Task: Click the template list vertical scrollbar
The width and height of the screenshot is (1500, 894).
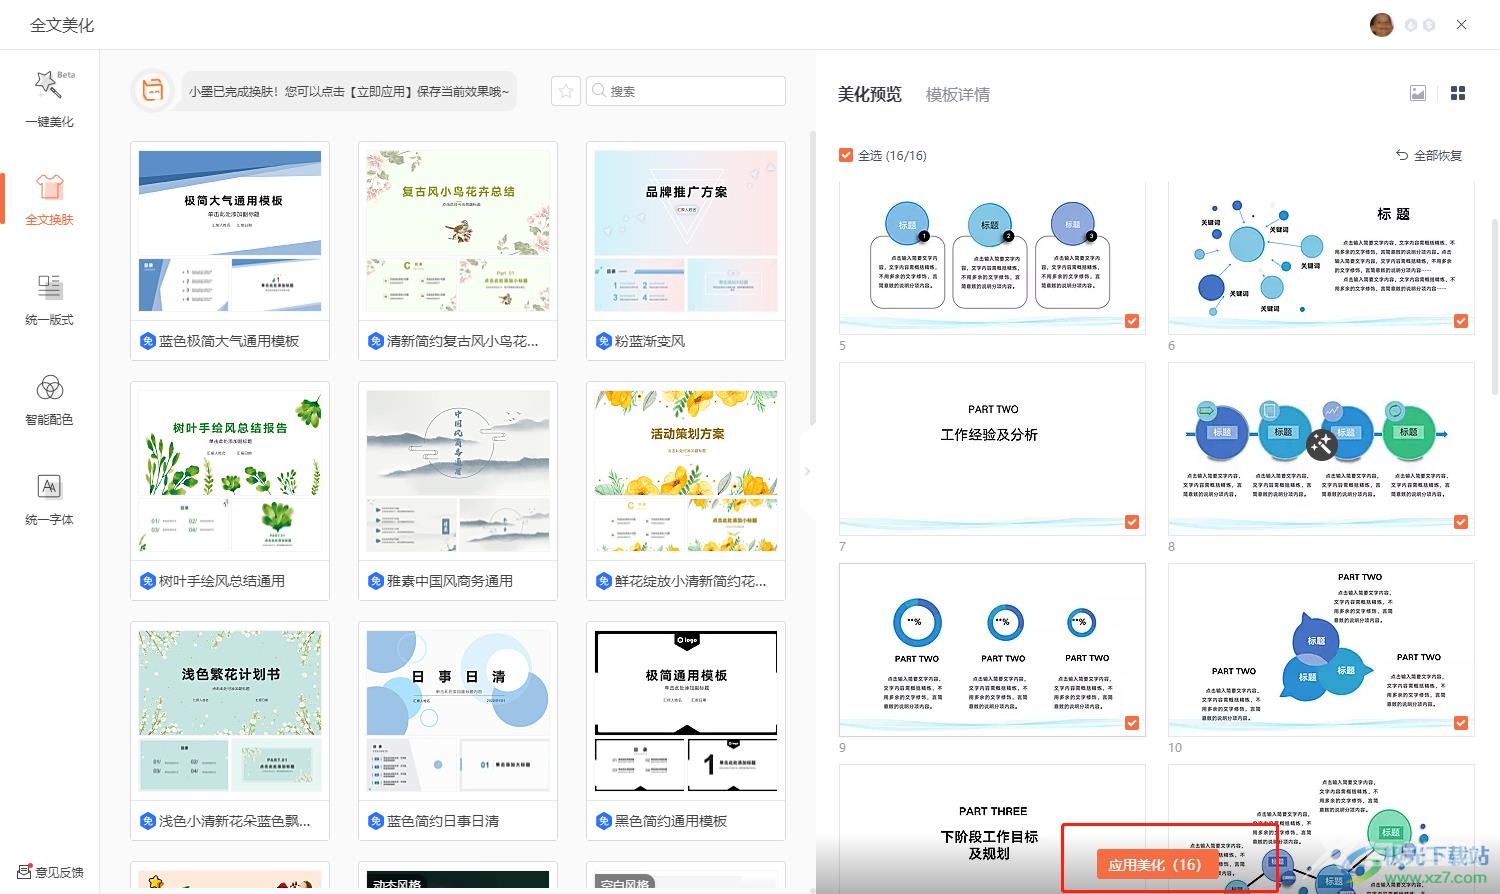Action: tap(812, 280)
